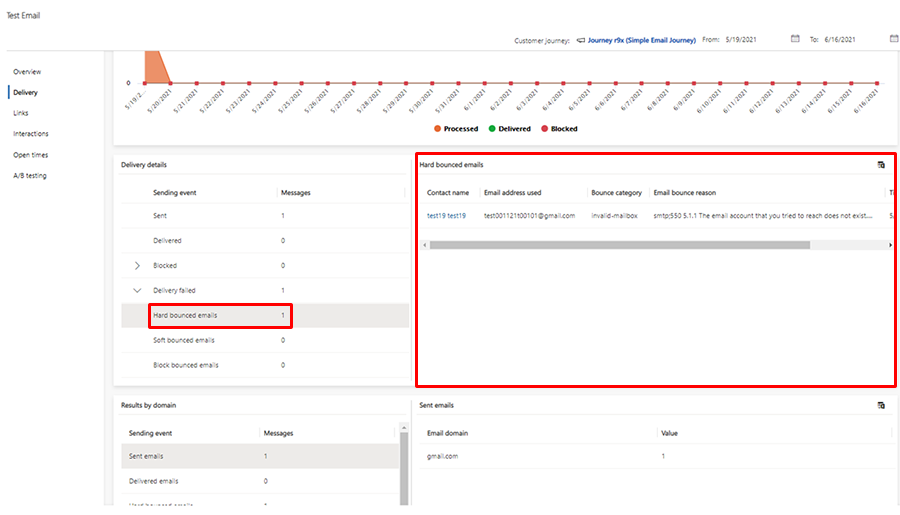
Task: Click horizontal scrollbar thumb in Hard bounced emails
Action: 620,245
